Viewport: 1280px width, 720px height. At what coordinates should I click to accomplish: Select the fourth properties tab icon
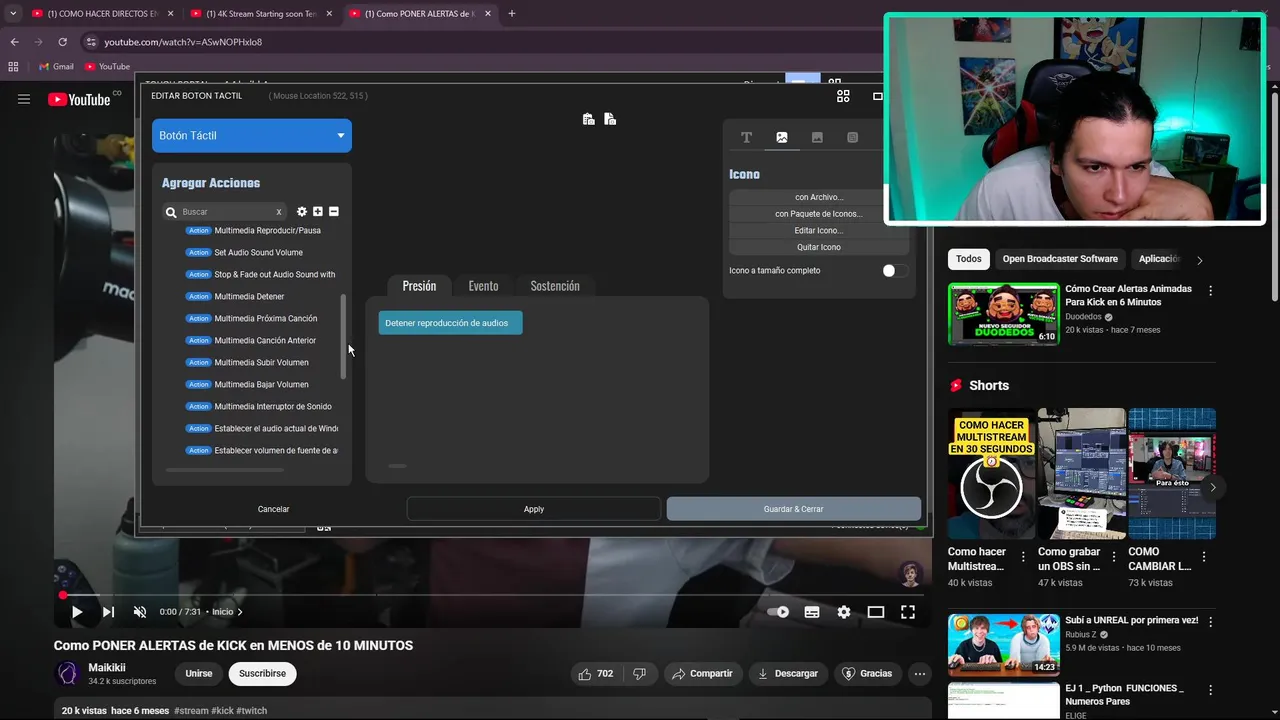[x=852, y=137]
